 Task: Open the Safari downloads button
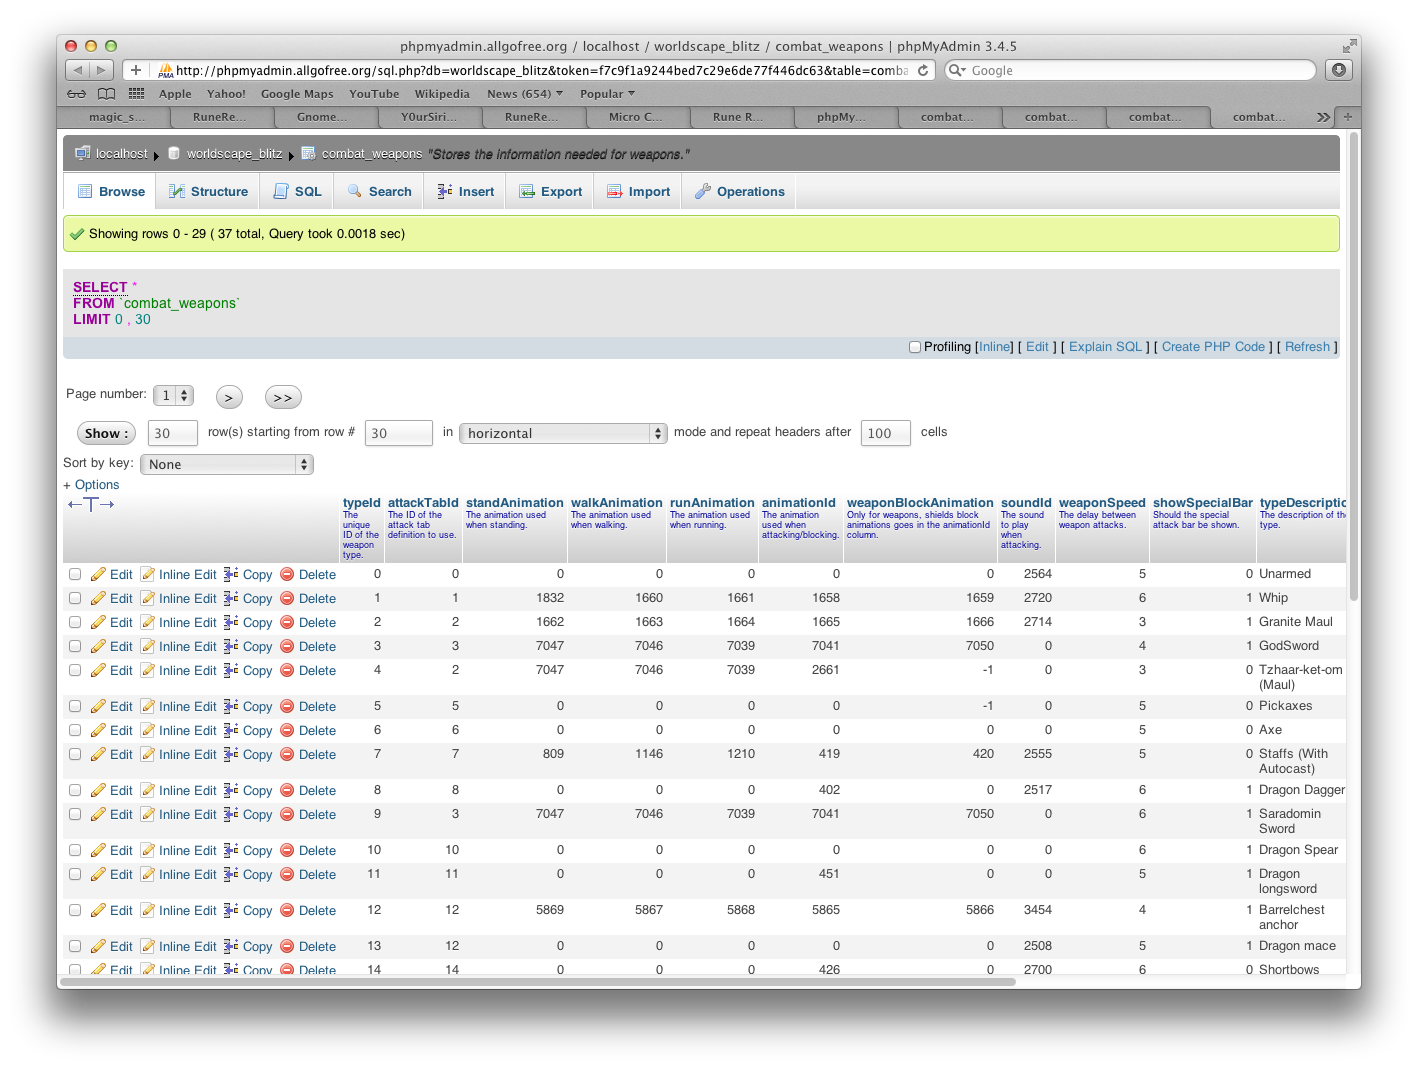(x=1339, y=70)
